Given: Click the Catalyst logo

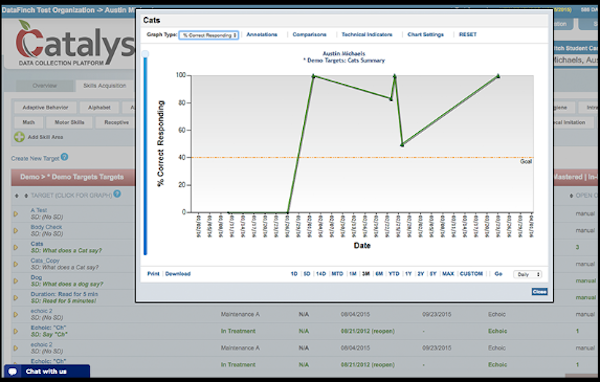Looking at the screenshot, I should click(x=75, y=44).
